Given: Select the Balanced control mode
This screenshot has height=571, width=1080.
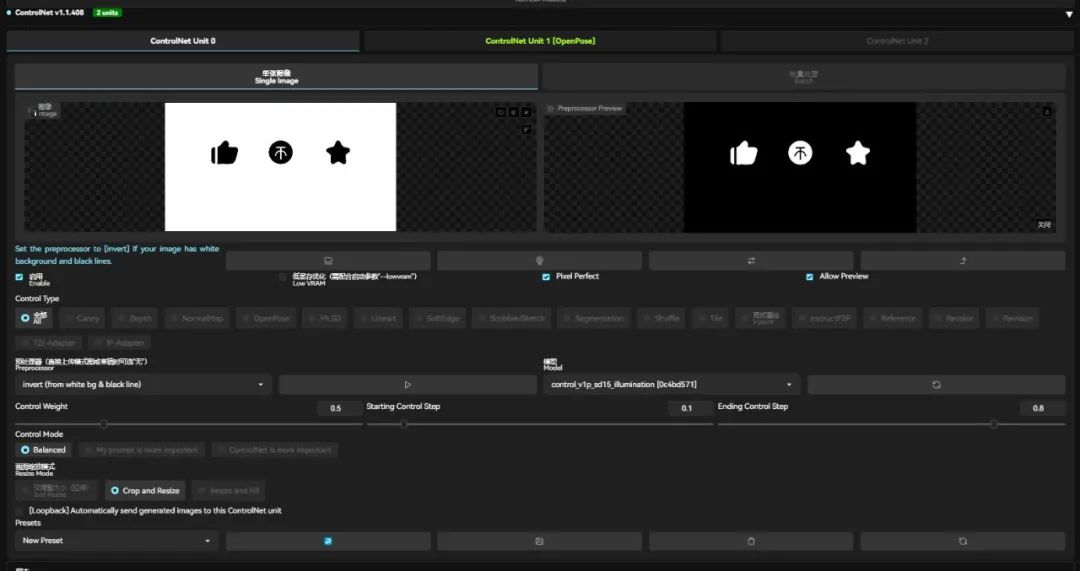Looking at the screenshot, I should [43, 450].
